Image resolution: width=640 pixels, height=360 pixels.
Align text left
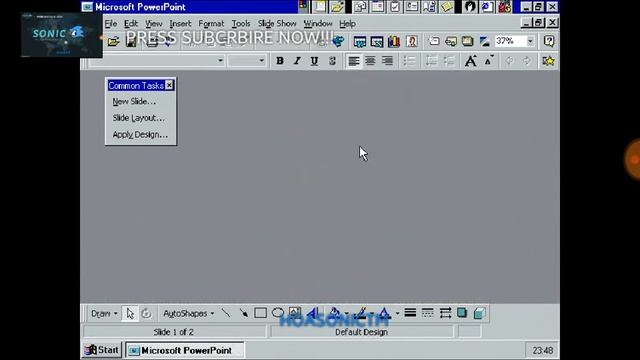click(354, 61)
